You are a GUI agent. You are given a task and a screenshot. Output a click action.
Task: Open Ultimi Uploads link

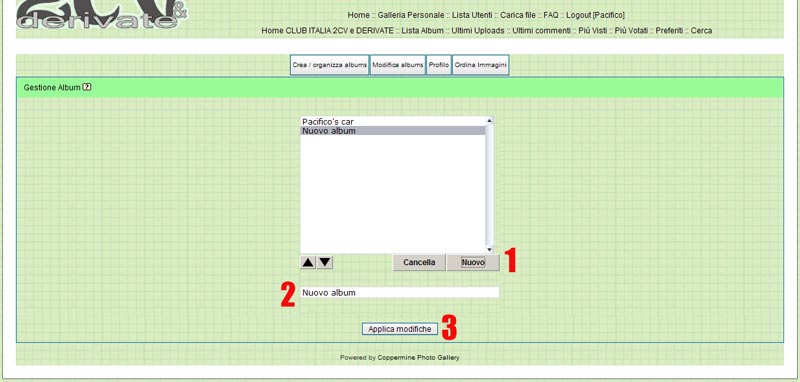click(x=478, y=31)
